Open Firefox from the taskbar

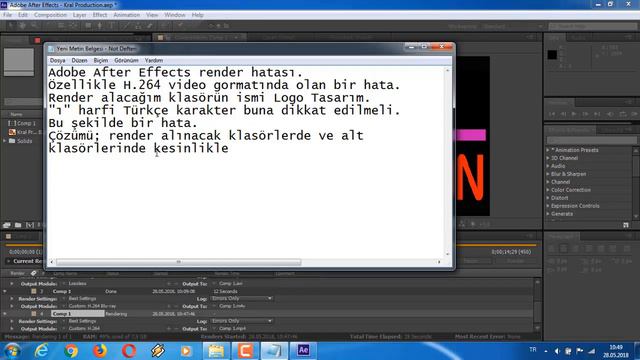[100, 351]
